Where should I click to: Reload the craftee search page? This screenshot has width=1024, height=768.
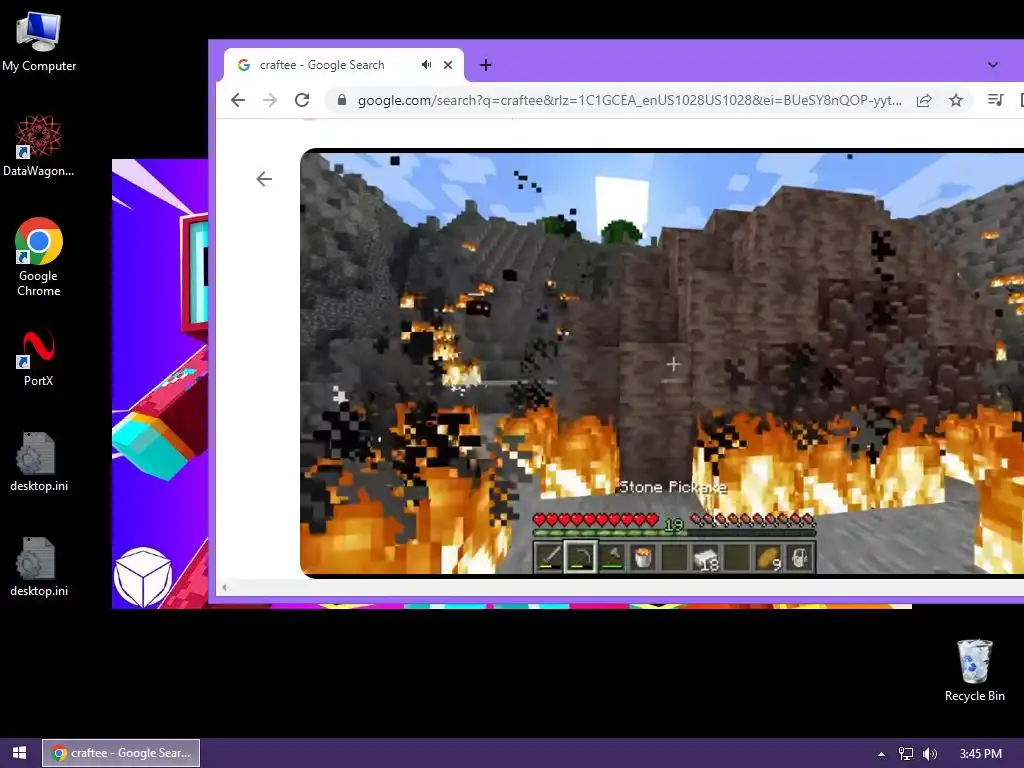click(302, 100)
